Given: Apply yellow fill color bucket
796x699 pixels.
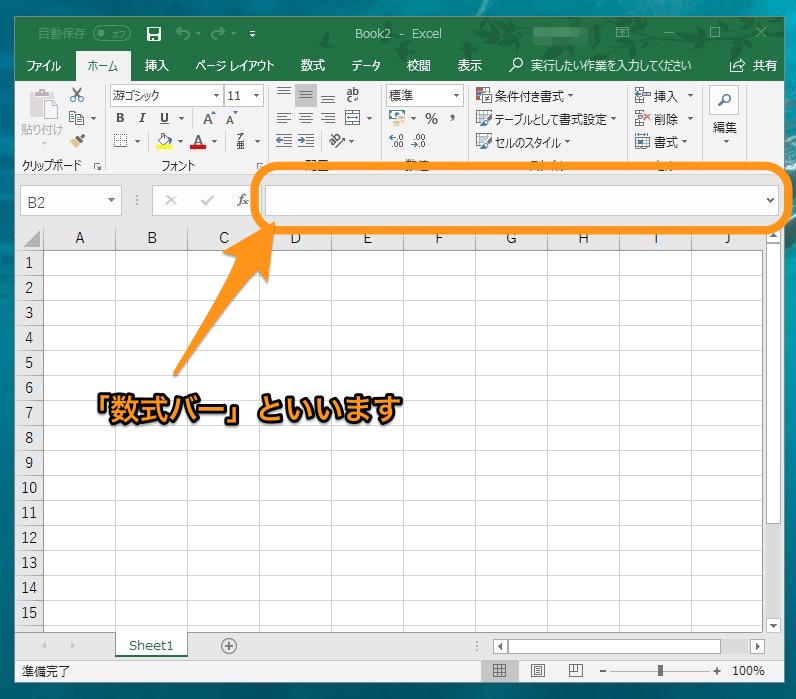Looking at the screenshot, I should click(x=164, y=141).
